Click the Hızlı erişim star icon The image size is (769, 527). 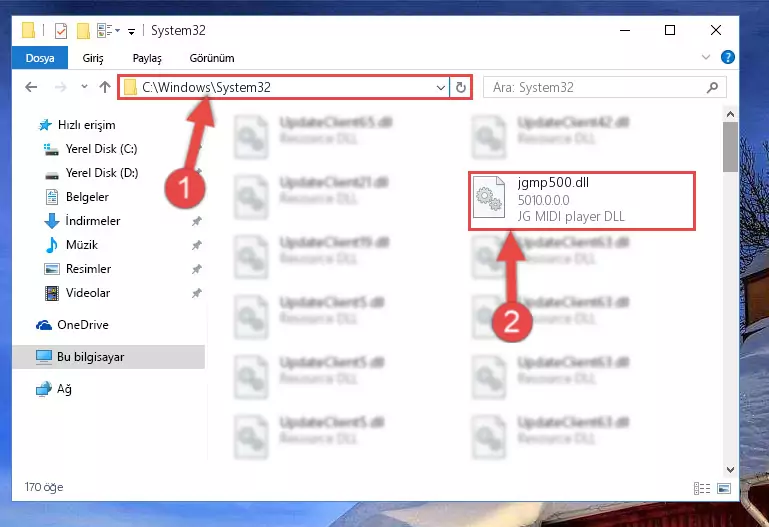point(45,125)
